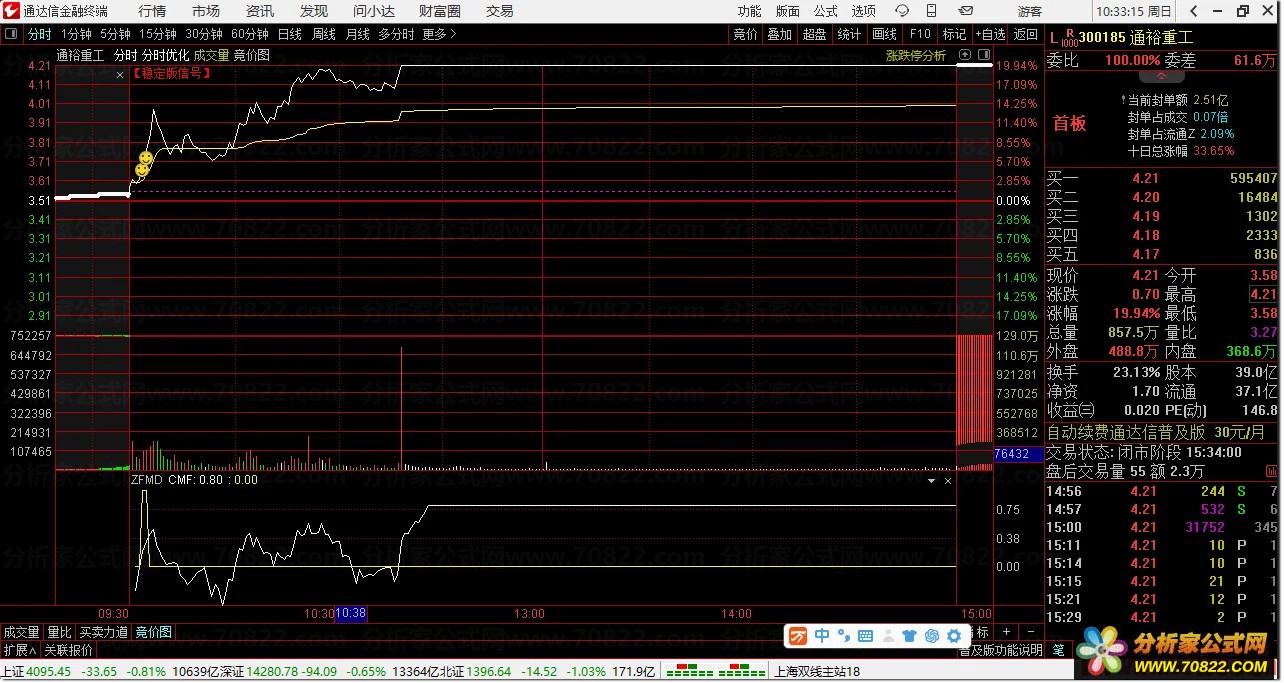This screenshot has width=1284, height=683.
Task: Expand the 扩展 panel at bottom left
Action: pos(19,650)
